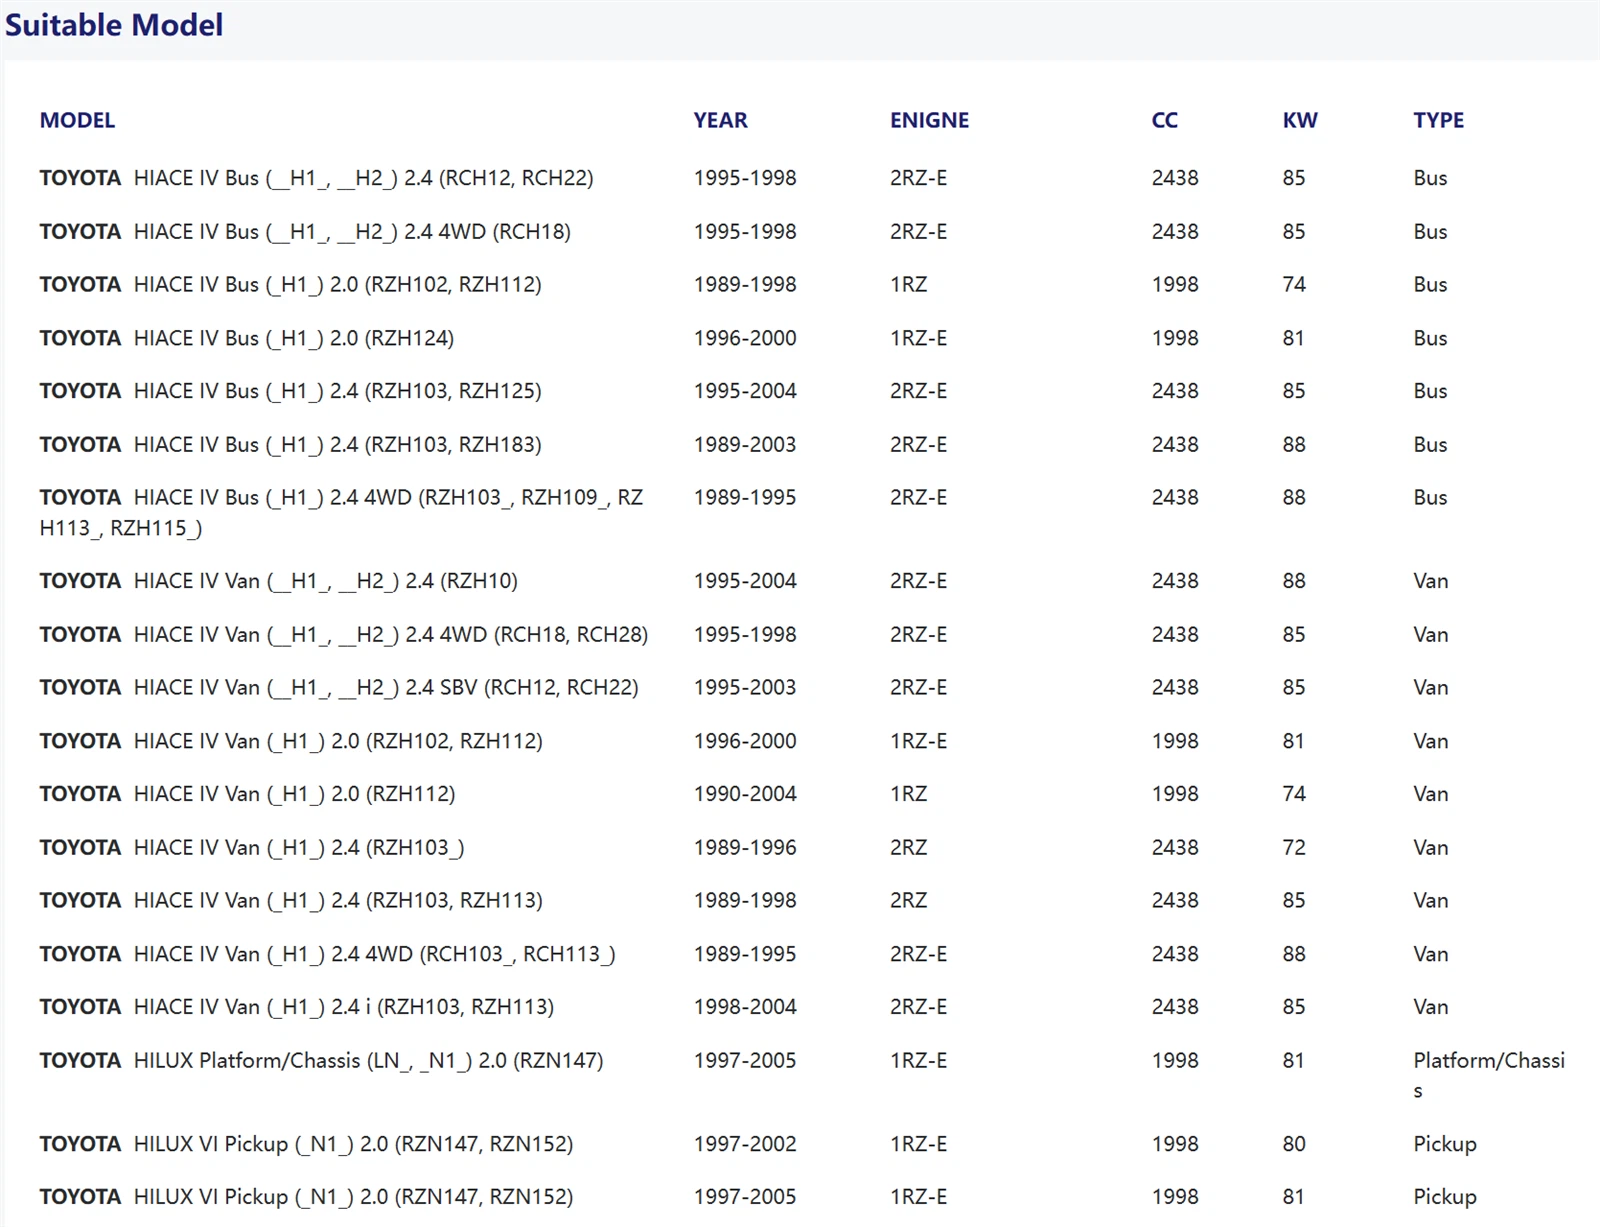Select model 'HIACE IV Van 2.4 (RZH103, RZH113)'
The image size is (1600, 1227).
point(291,901)
